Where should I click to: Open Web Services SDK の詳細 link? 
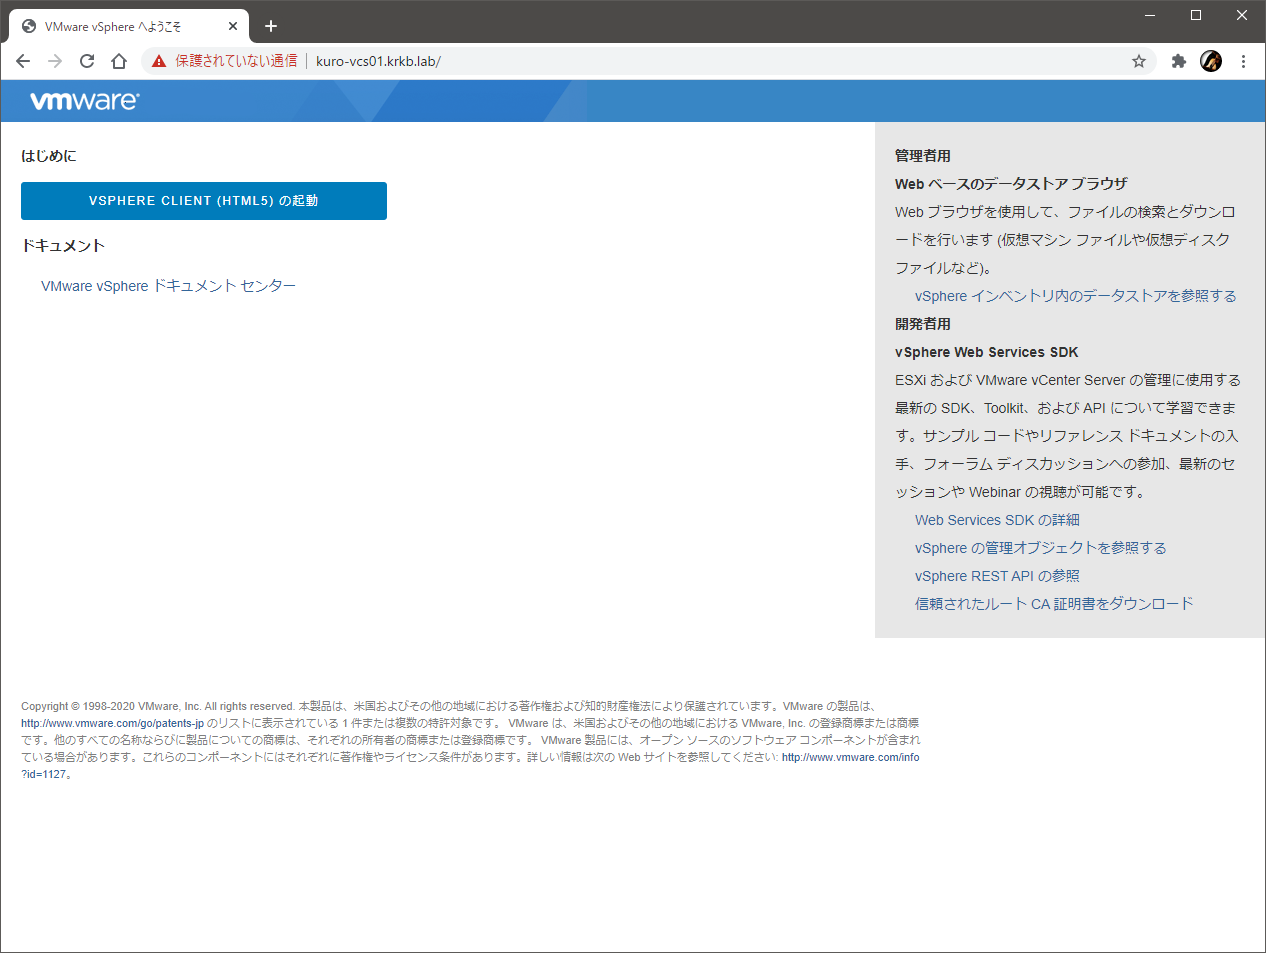[997, 520]
